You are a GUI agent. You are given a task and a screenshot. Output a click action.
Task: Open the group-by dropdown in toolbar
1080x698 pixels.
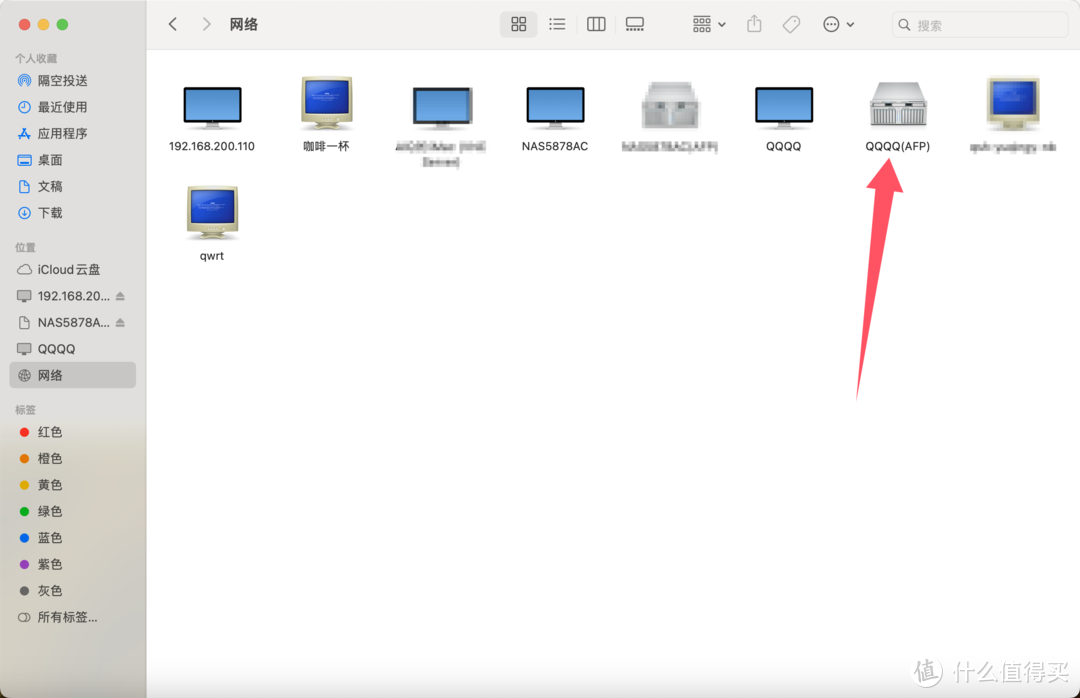click(709, 25)
